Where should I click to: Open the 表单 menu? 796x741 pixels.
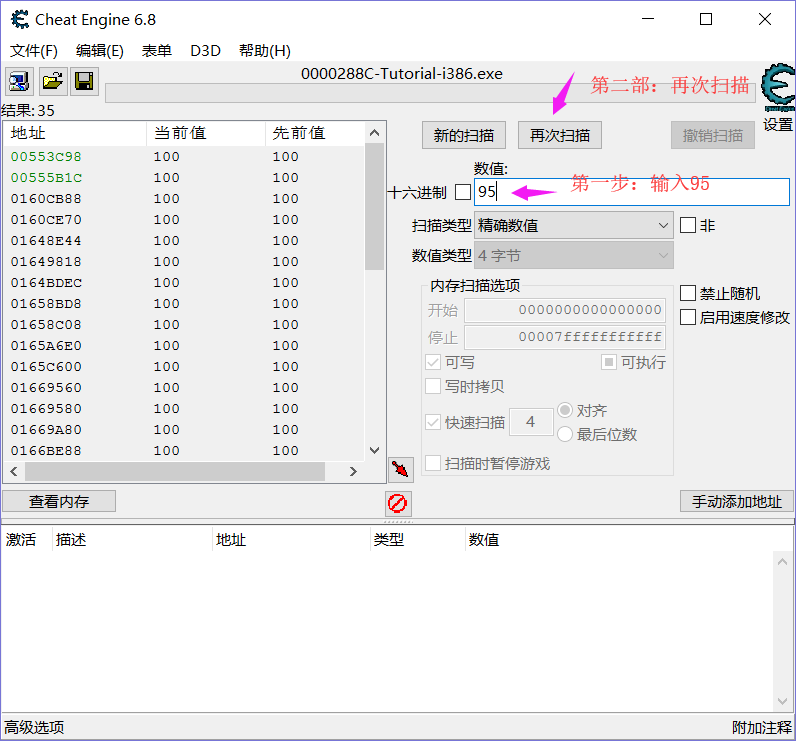tap(156, 51)
